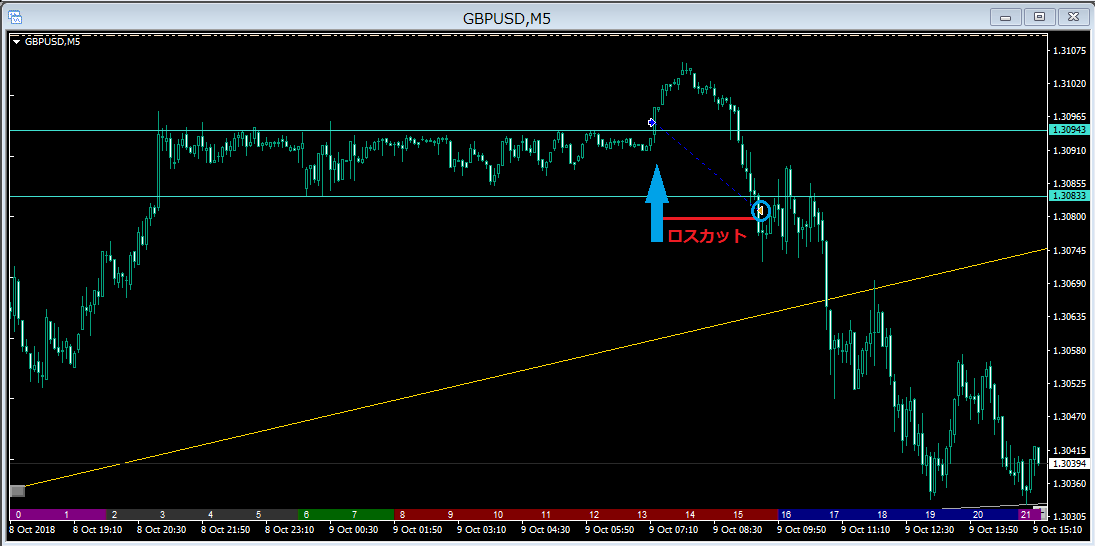The image size is (1095, 546).
Task: Click the 1.31020 price scale value
Action: [1069, 84]
